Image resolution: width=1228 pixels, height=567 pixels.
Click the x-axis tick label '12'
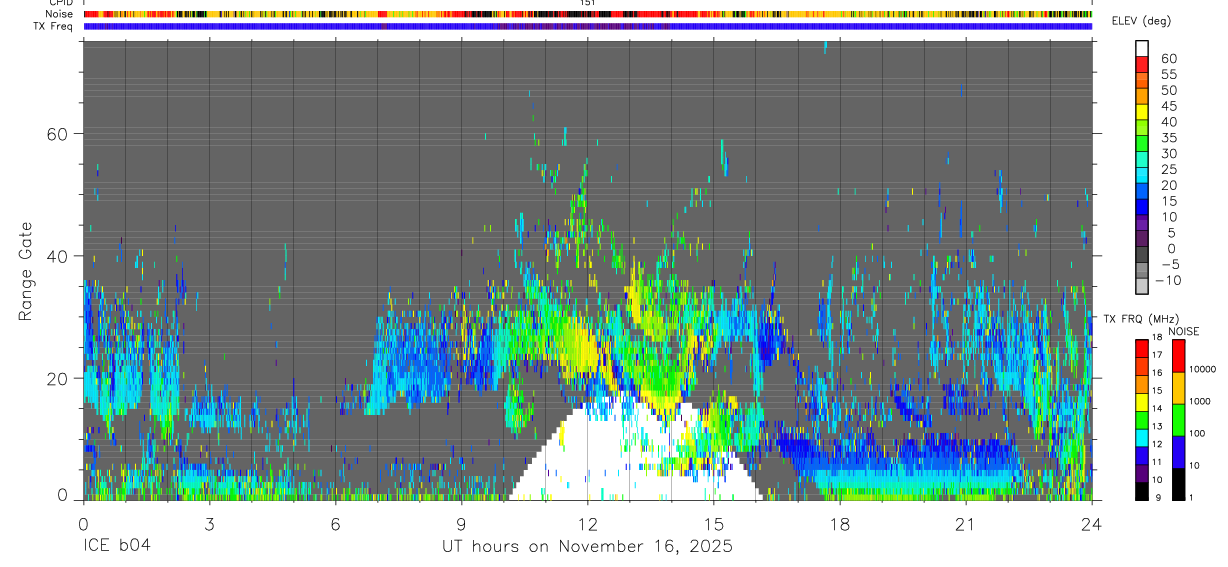[588, 523]
